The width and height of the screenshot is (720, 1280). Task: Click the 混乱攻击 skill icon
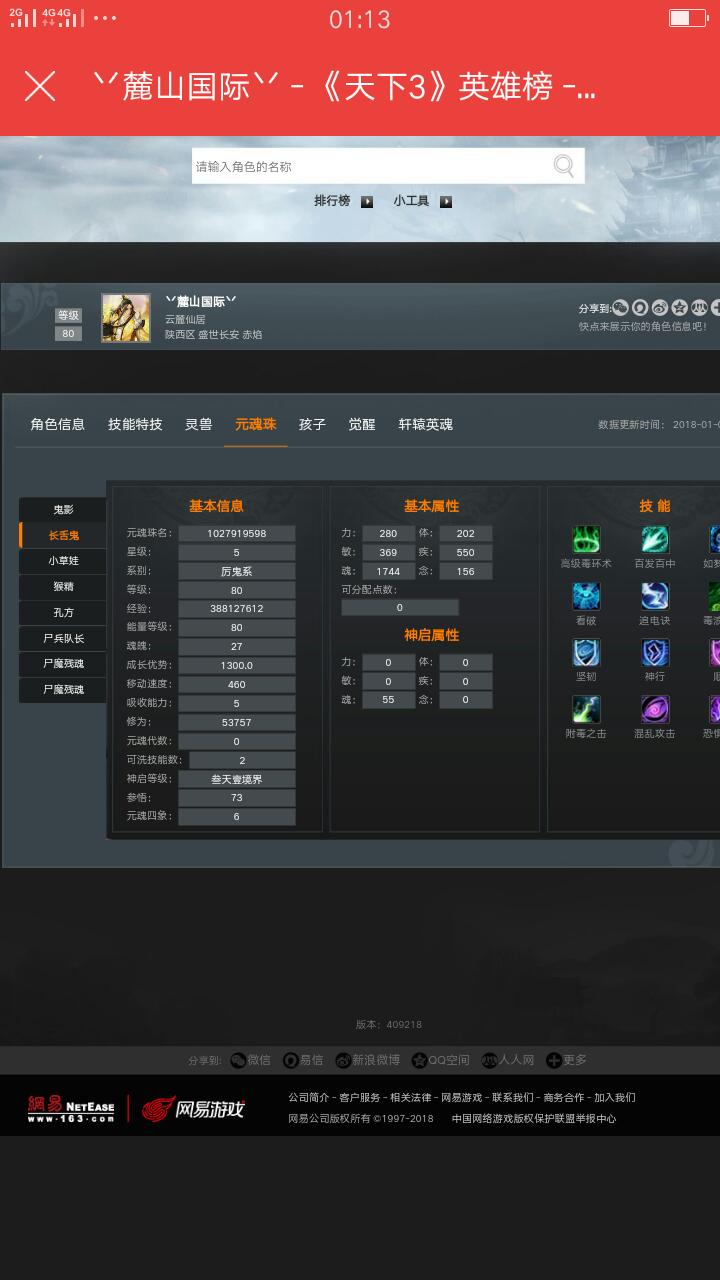(x=655, y=710)
